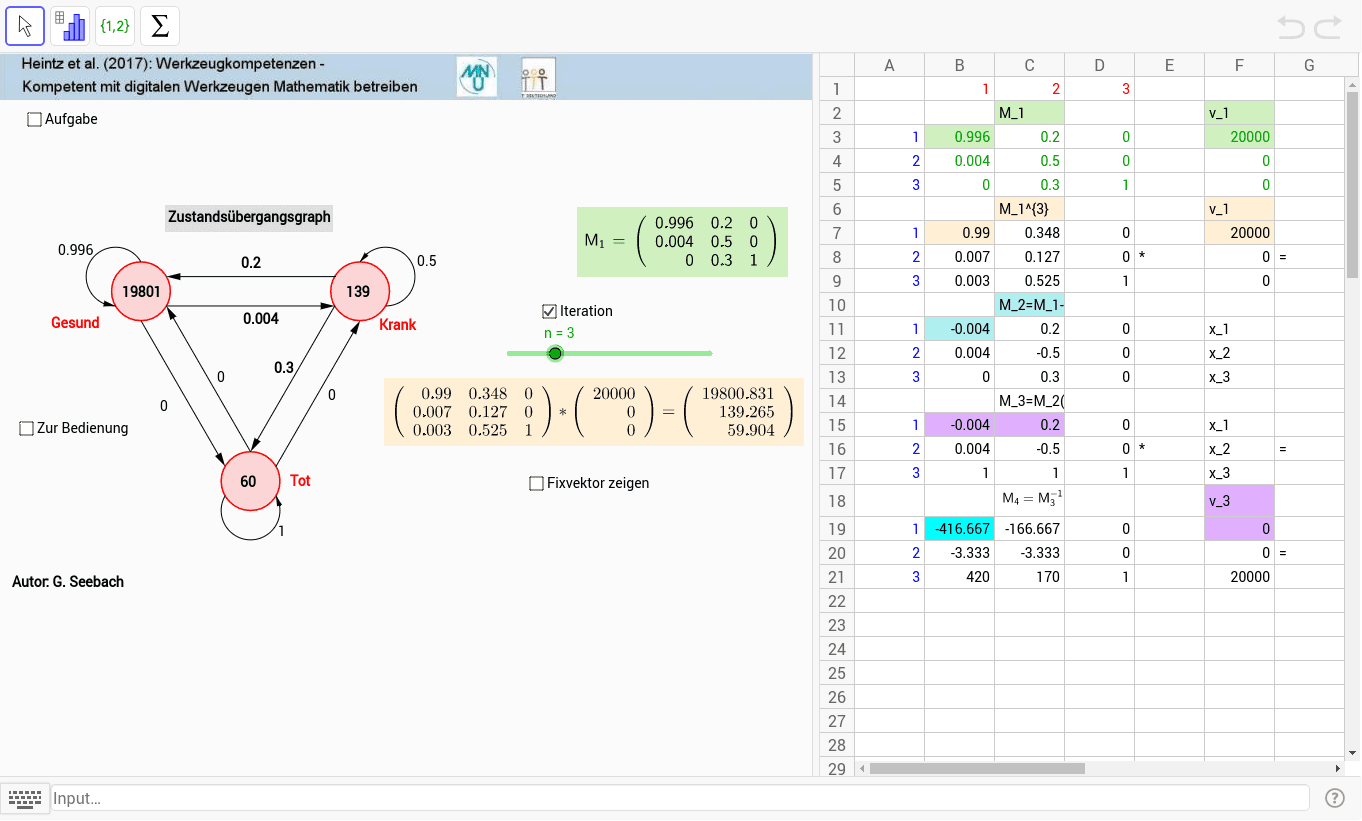Screen dimensions: 1362x821
Task: Click the Autor: G. Seebach text
Action: coord(68,581)
